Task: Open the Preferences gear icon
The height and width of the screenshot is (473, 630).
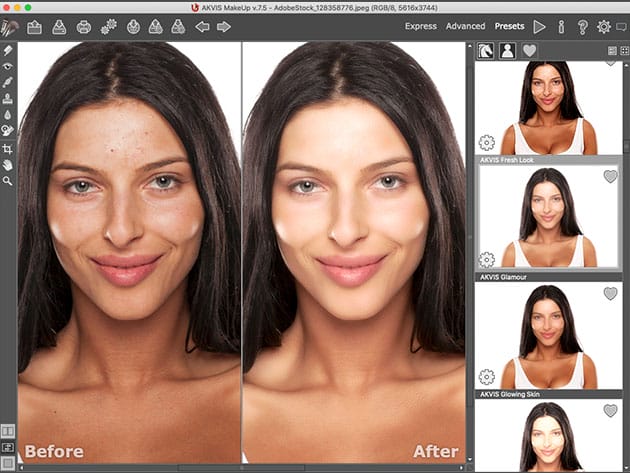Action: click(604, 27)
